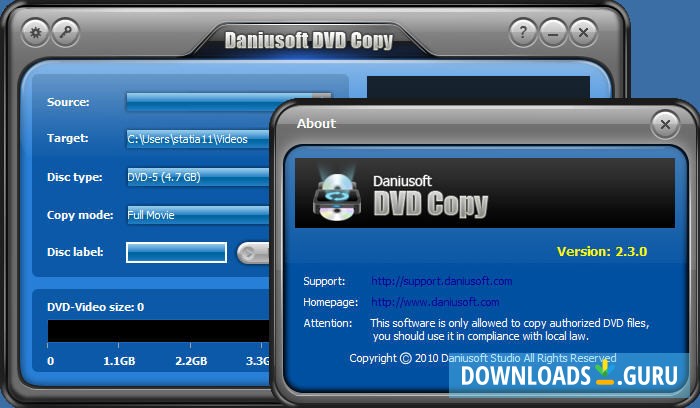Expand the Disc type DVD-5 combo box

199,177
